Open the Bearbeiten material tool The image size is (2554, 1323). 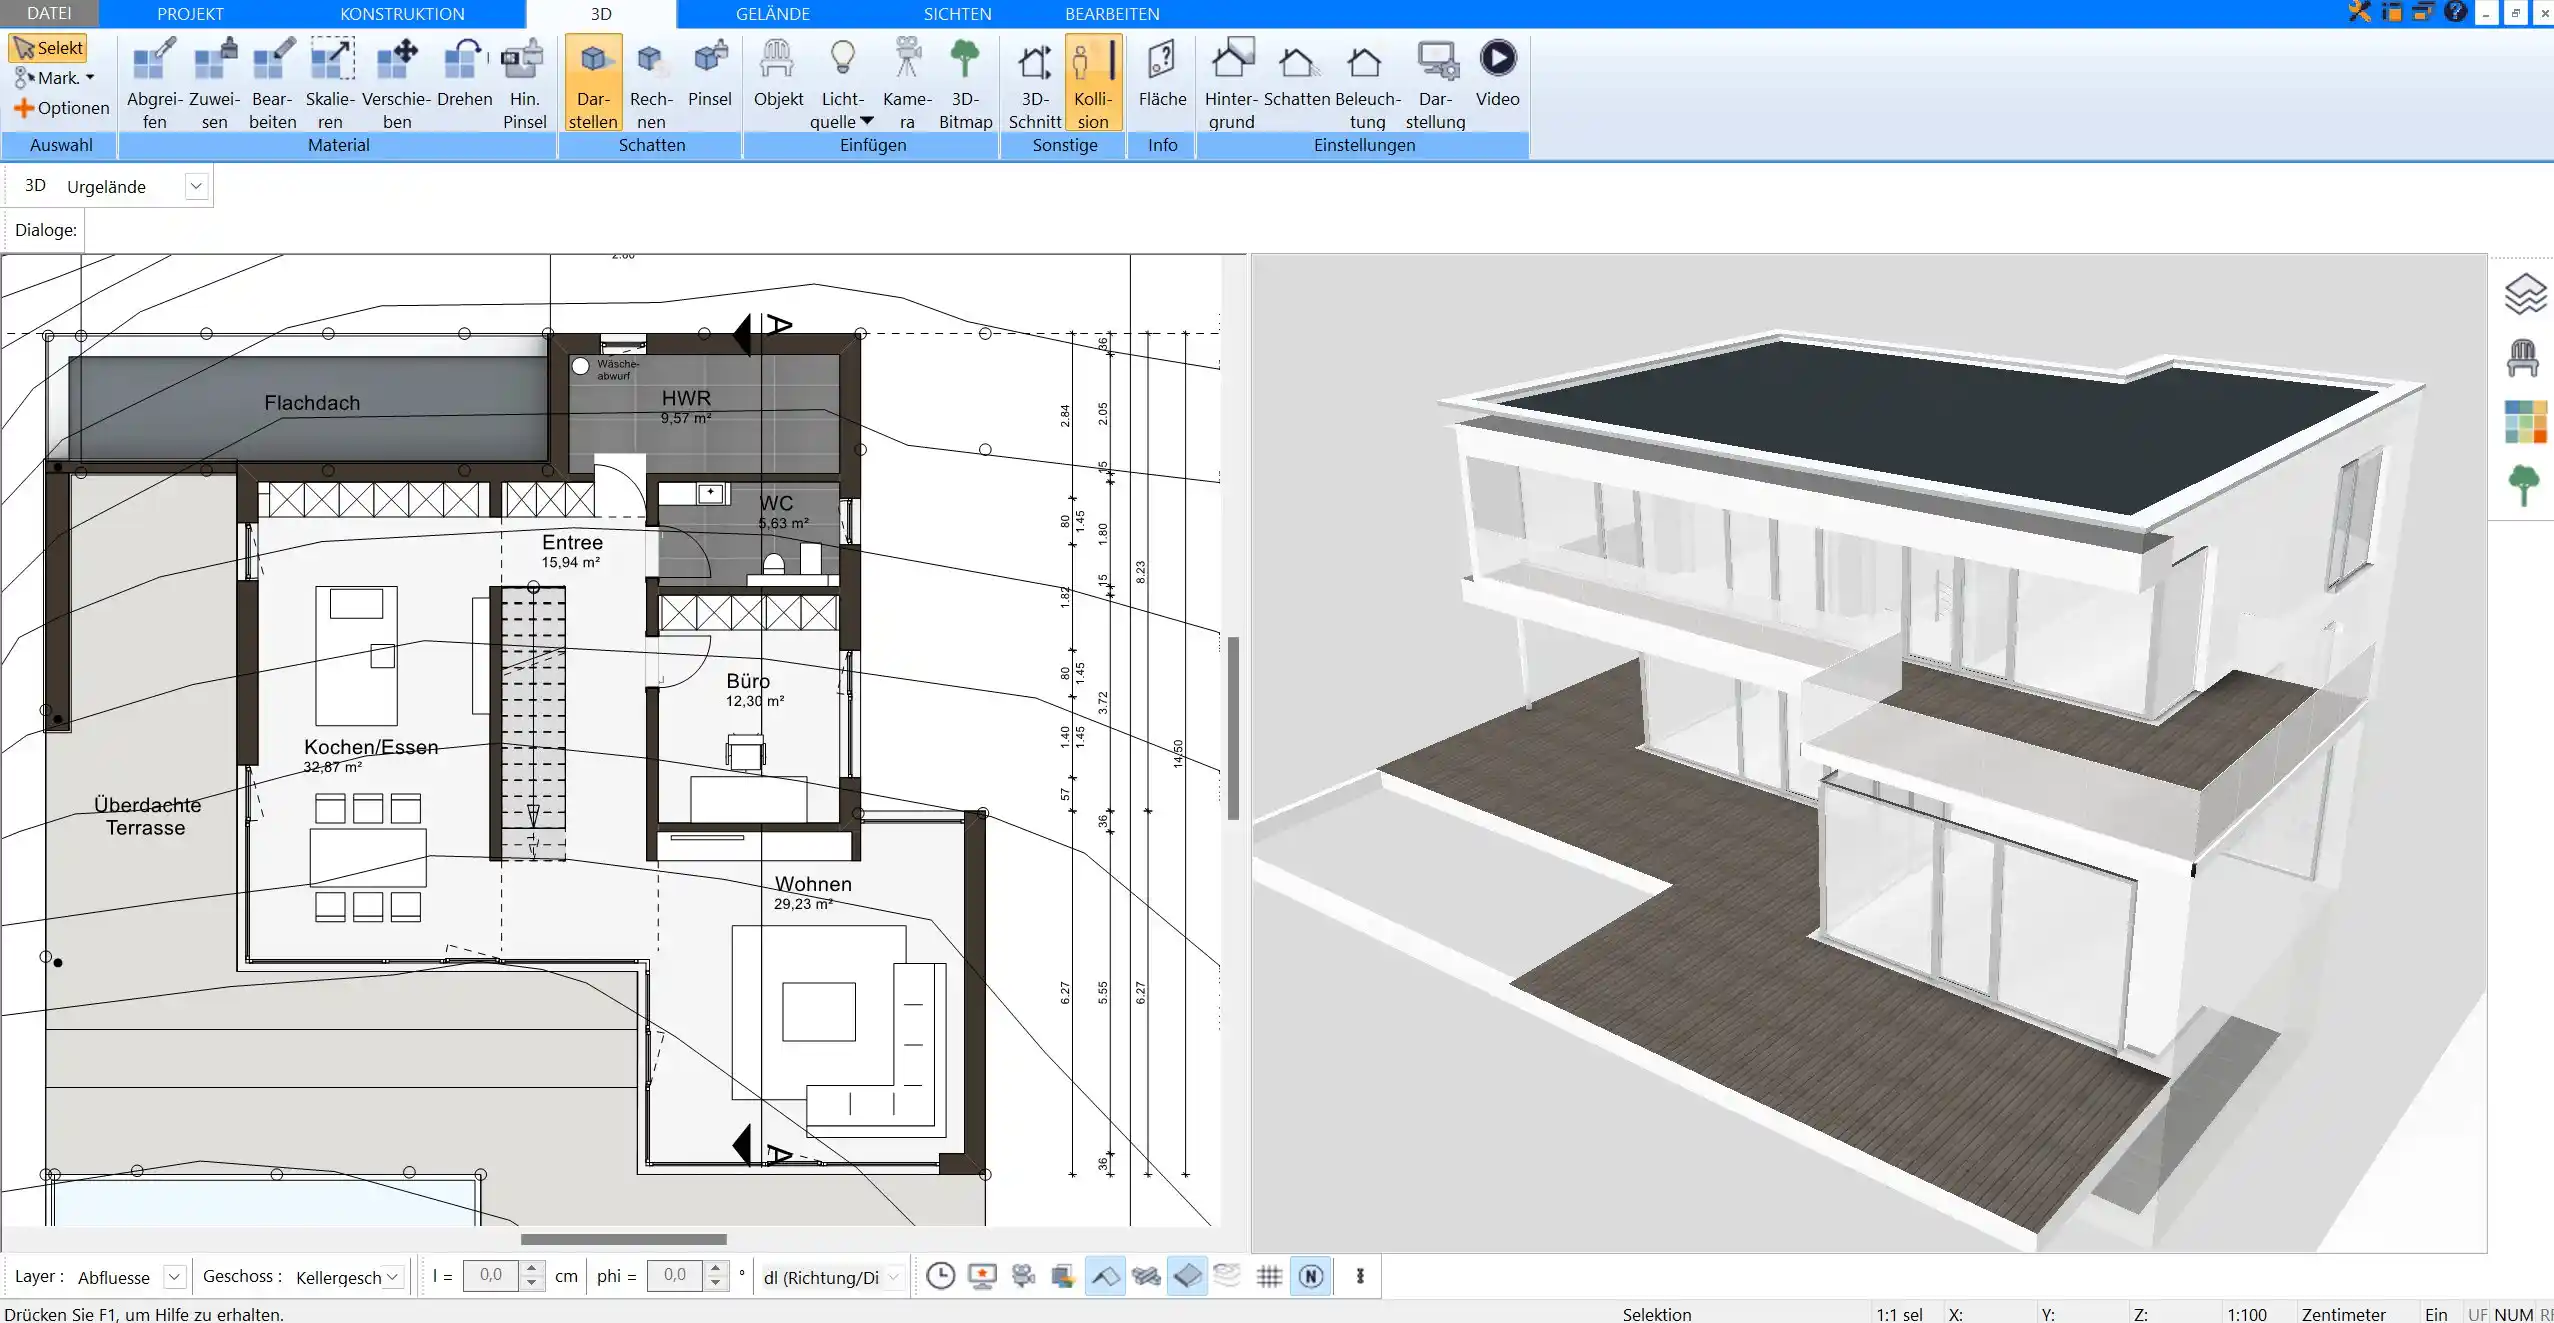[x=273, y=83]
